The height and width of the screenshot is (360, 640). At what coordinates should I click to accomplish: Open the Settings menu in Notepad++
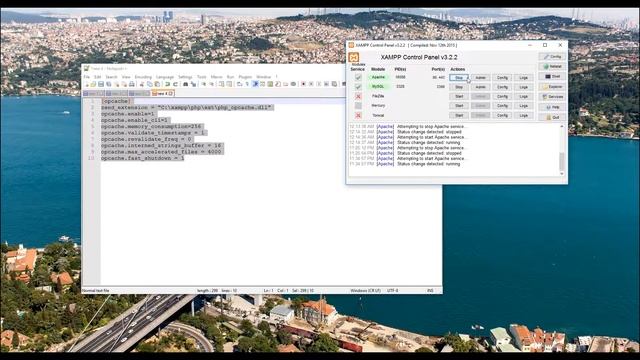coord(185,77)
